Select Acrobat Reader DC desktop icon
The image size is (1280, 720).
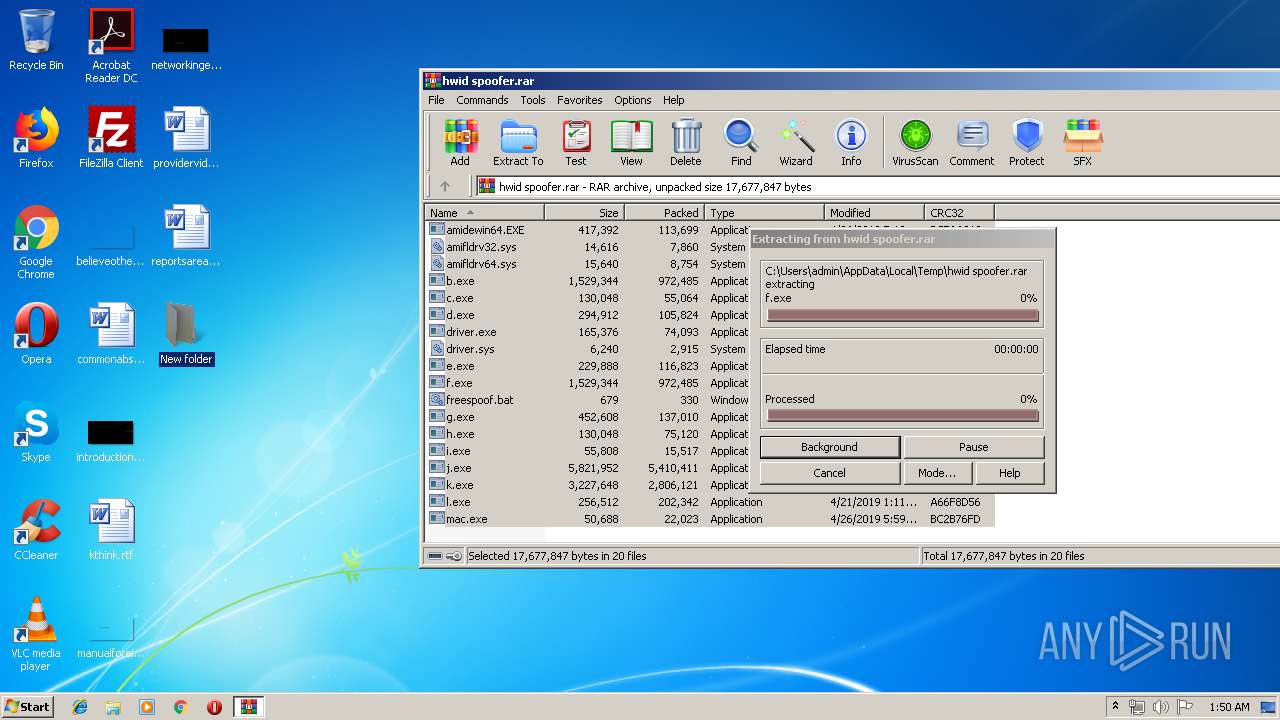[x=111, y=46]
